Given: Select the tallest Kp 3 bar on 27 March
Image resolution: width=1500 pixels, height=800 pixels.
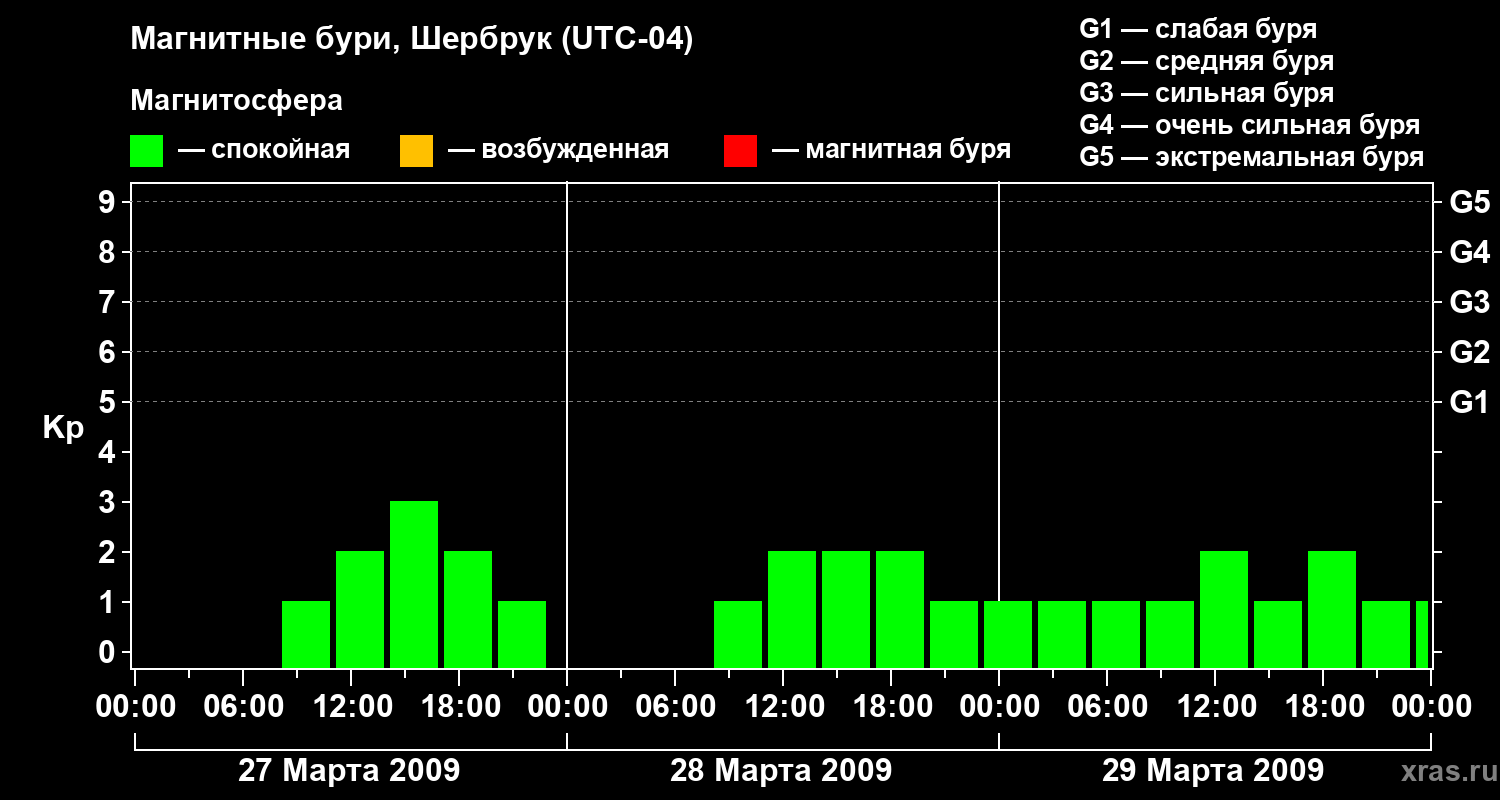Looking at the screenshot, I should pyautogui.click(x=414, y=584).
